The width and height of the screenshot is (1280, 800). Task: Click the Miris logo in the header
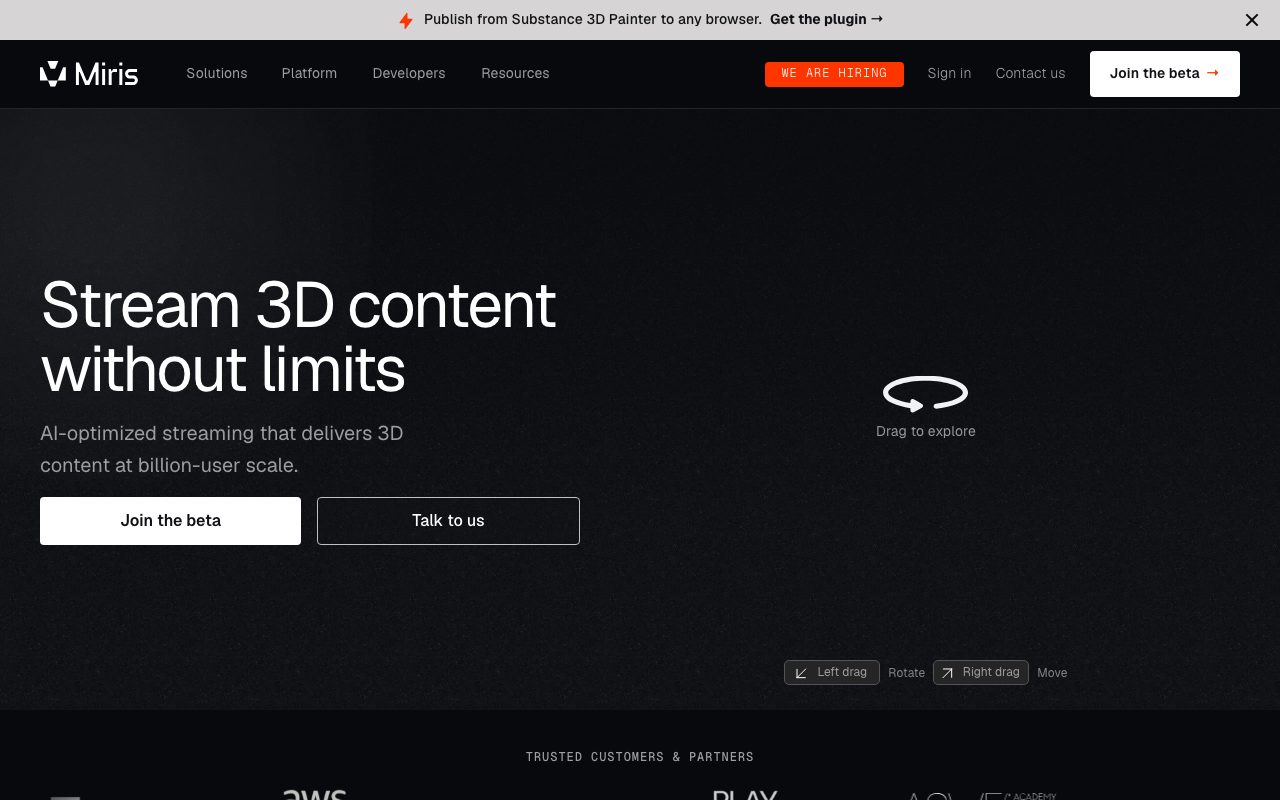tap(89, 74)
